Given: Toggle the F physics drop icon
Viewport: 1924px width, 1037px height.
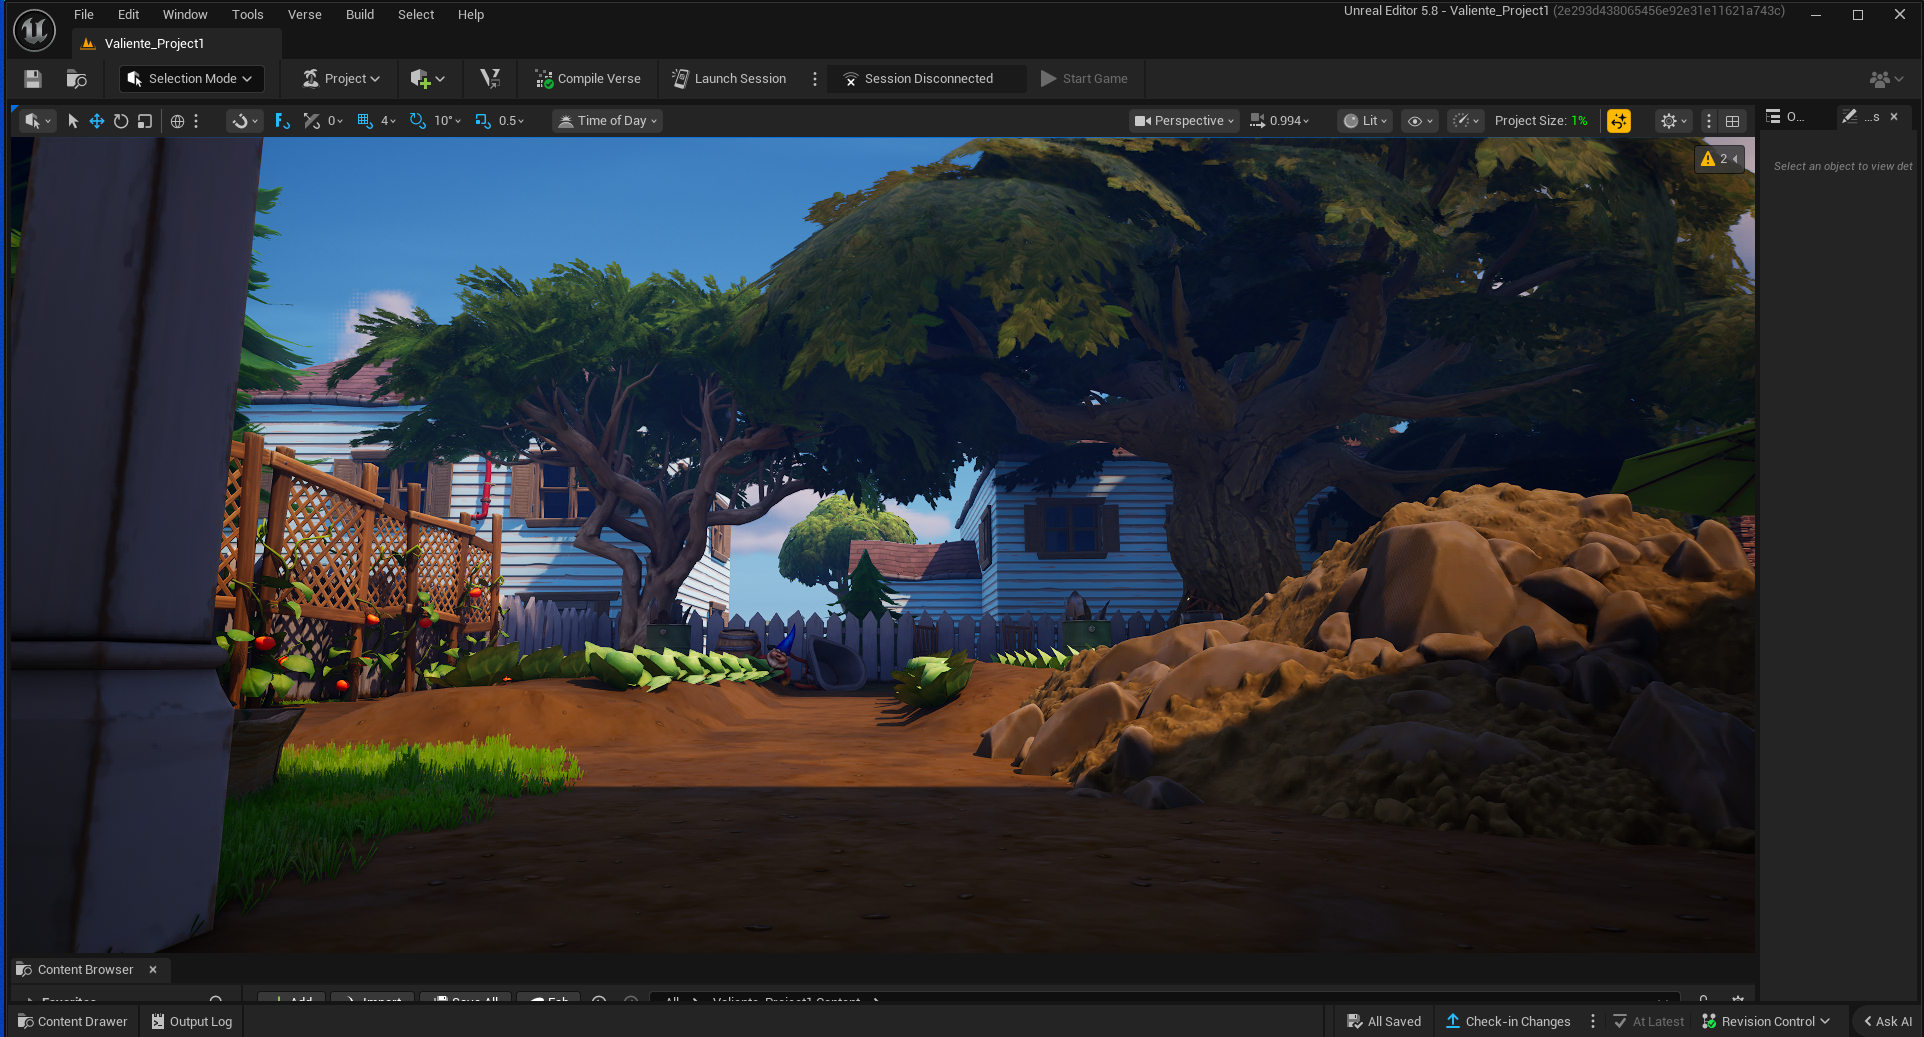Looking at the screenshot, I should coord(282,121).
